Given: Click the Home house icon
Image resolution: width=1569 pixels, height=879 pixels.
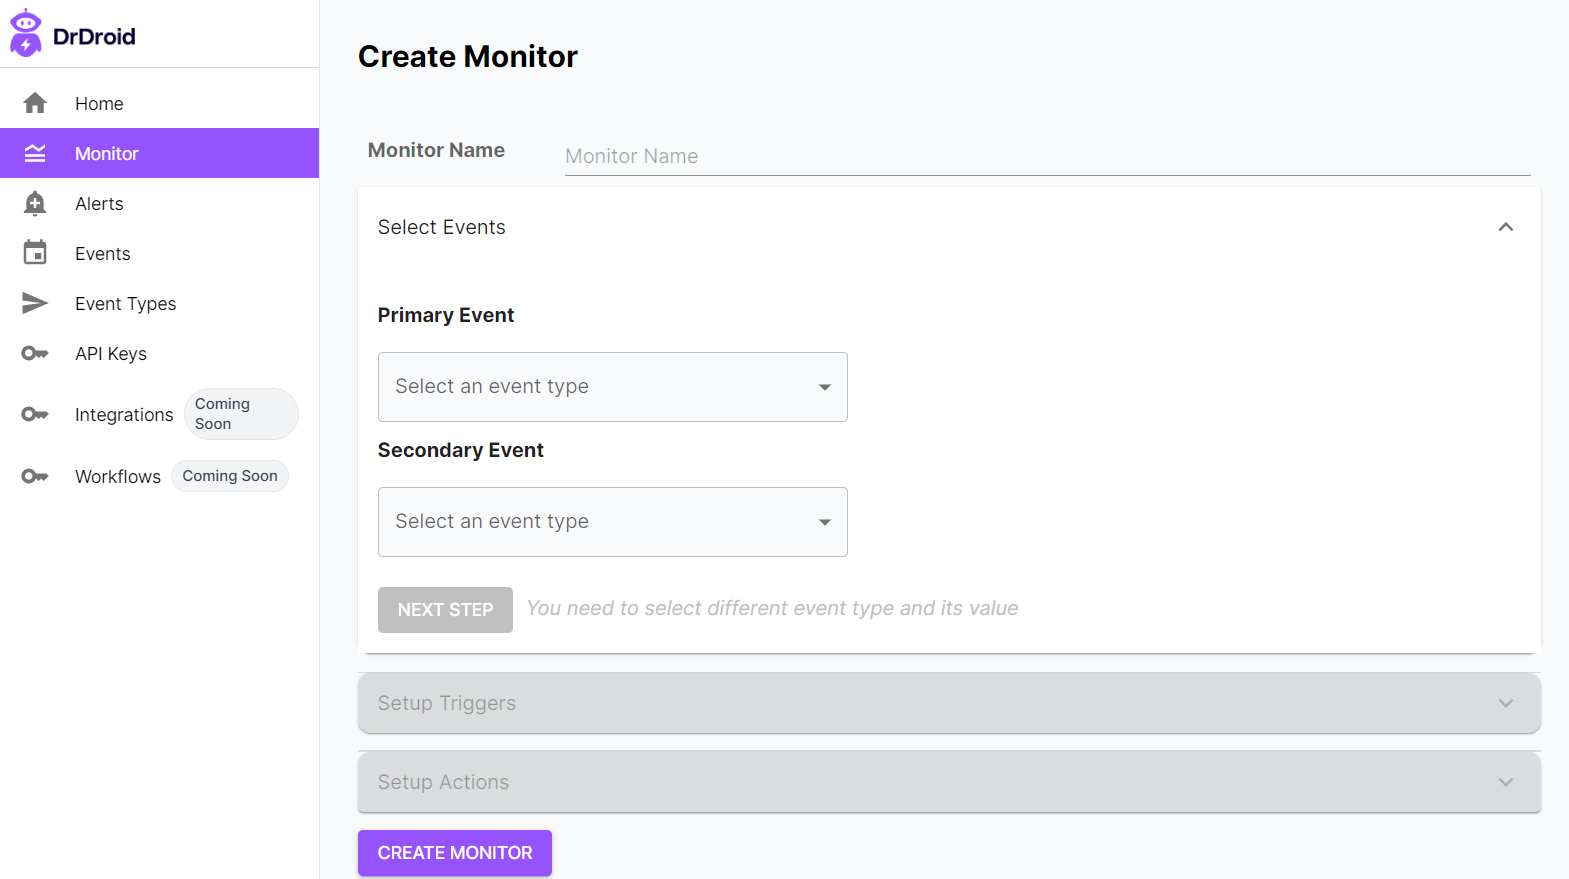Looking at the screenshot, I should coord(35,103).
